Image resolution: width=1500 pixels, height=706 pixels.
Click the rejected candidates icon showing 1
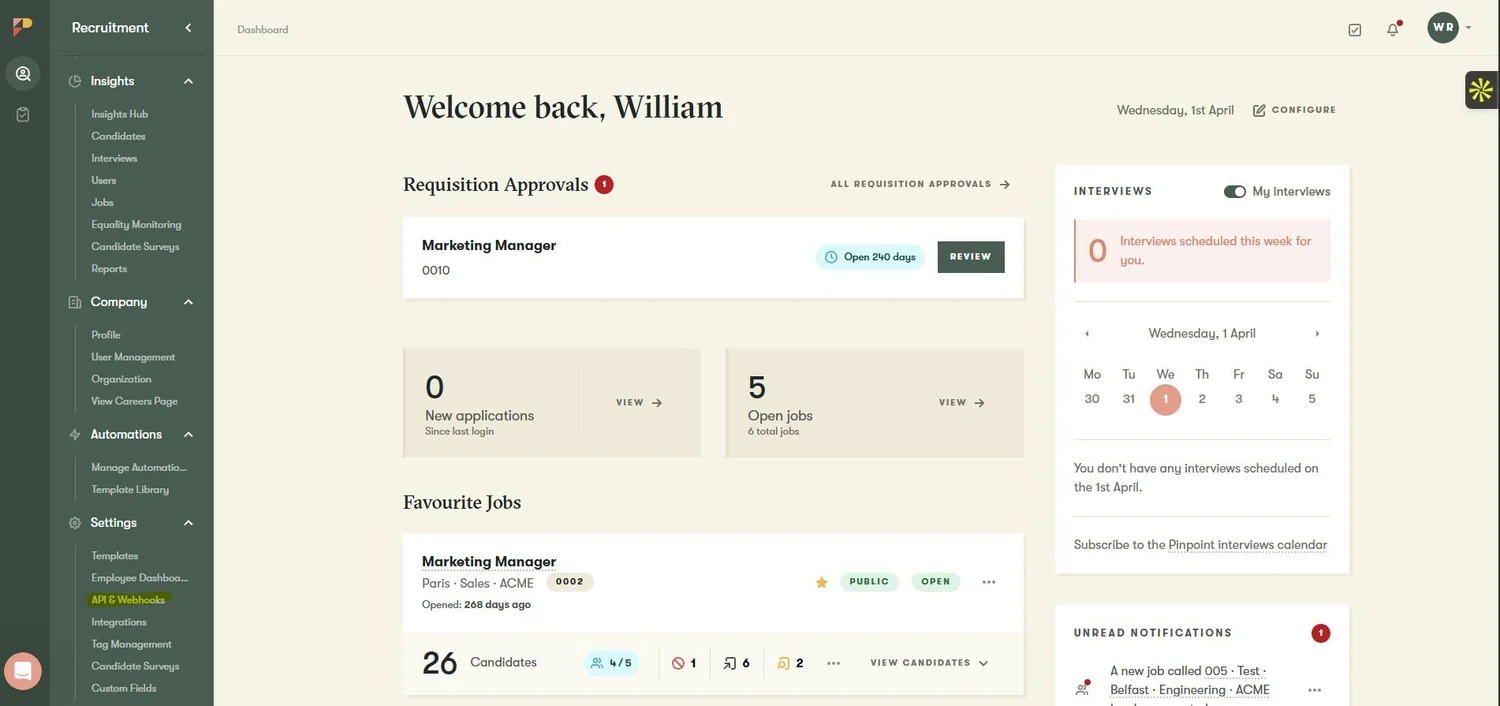tap(678, 663)
